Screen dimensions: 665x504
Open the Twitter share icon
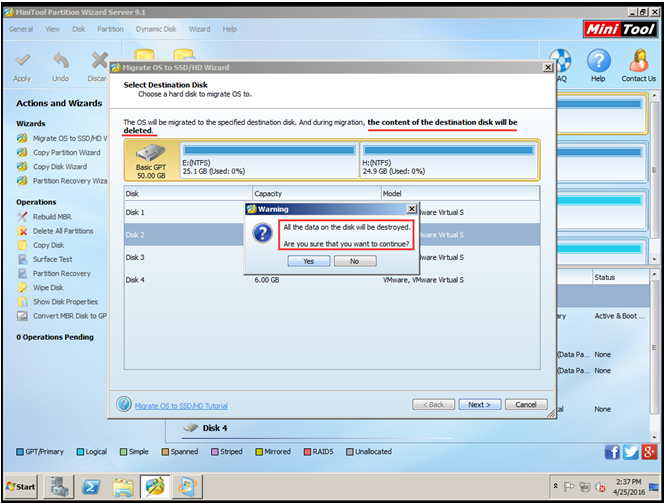pyautogui.click(x=631, y=452)
